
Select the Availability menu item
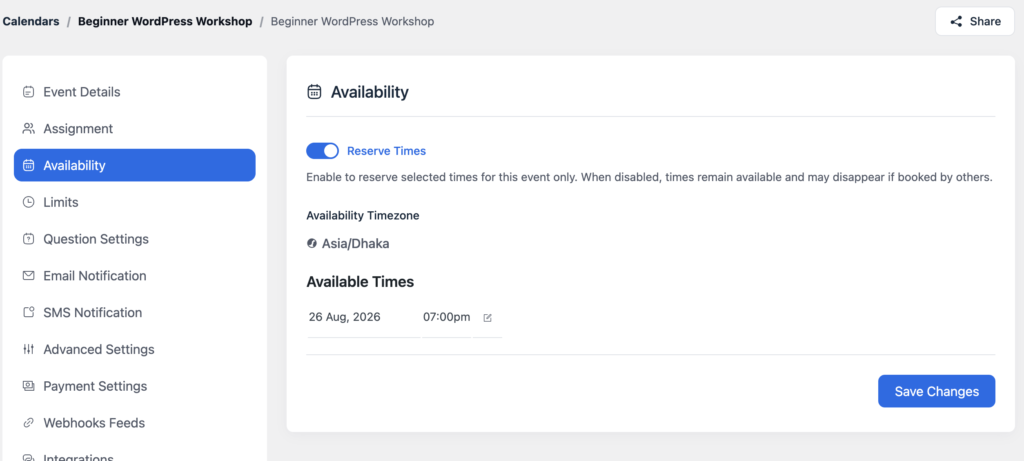(x=135, y=165)
